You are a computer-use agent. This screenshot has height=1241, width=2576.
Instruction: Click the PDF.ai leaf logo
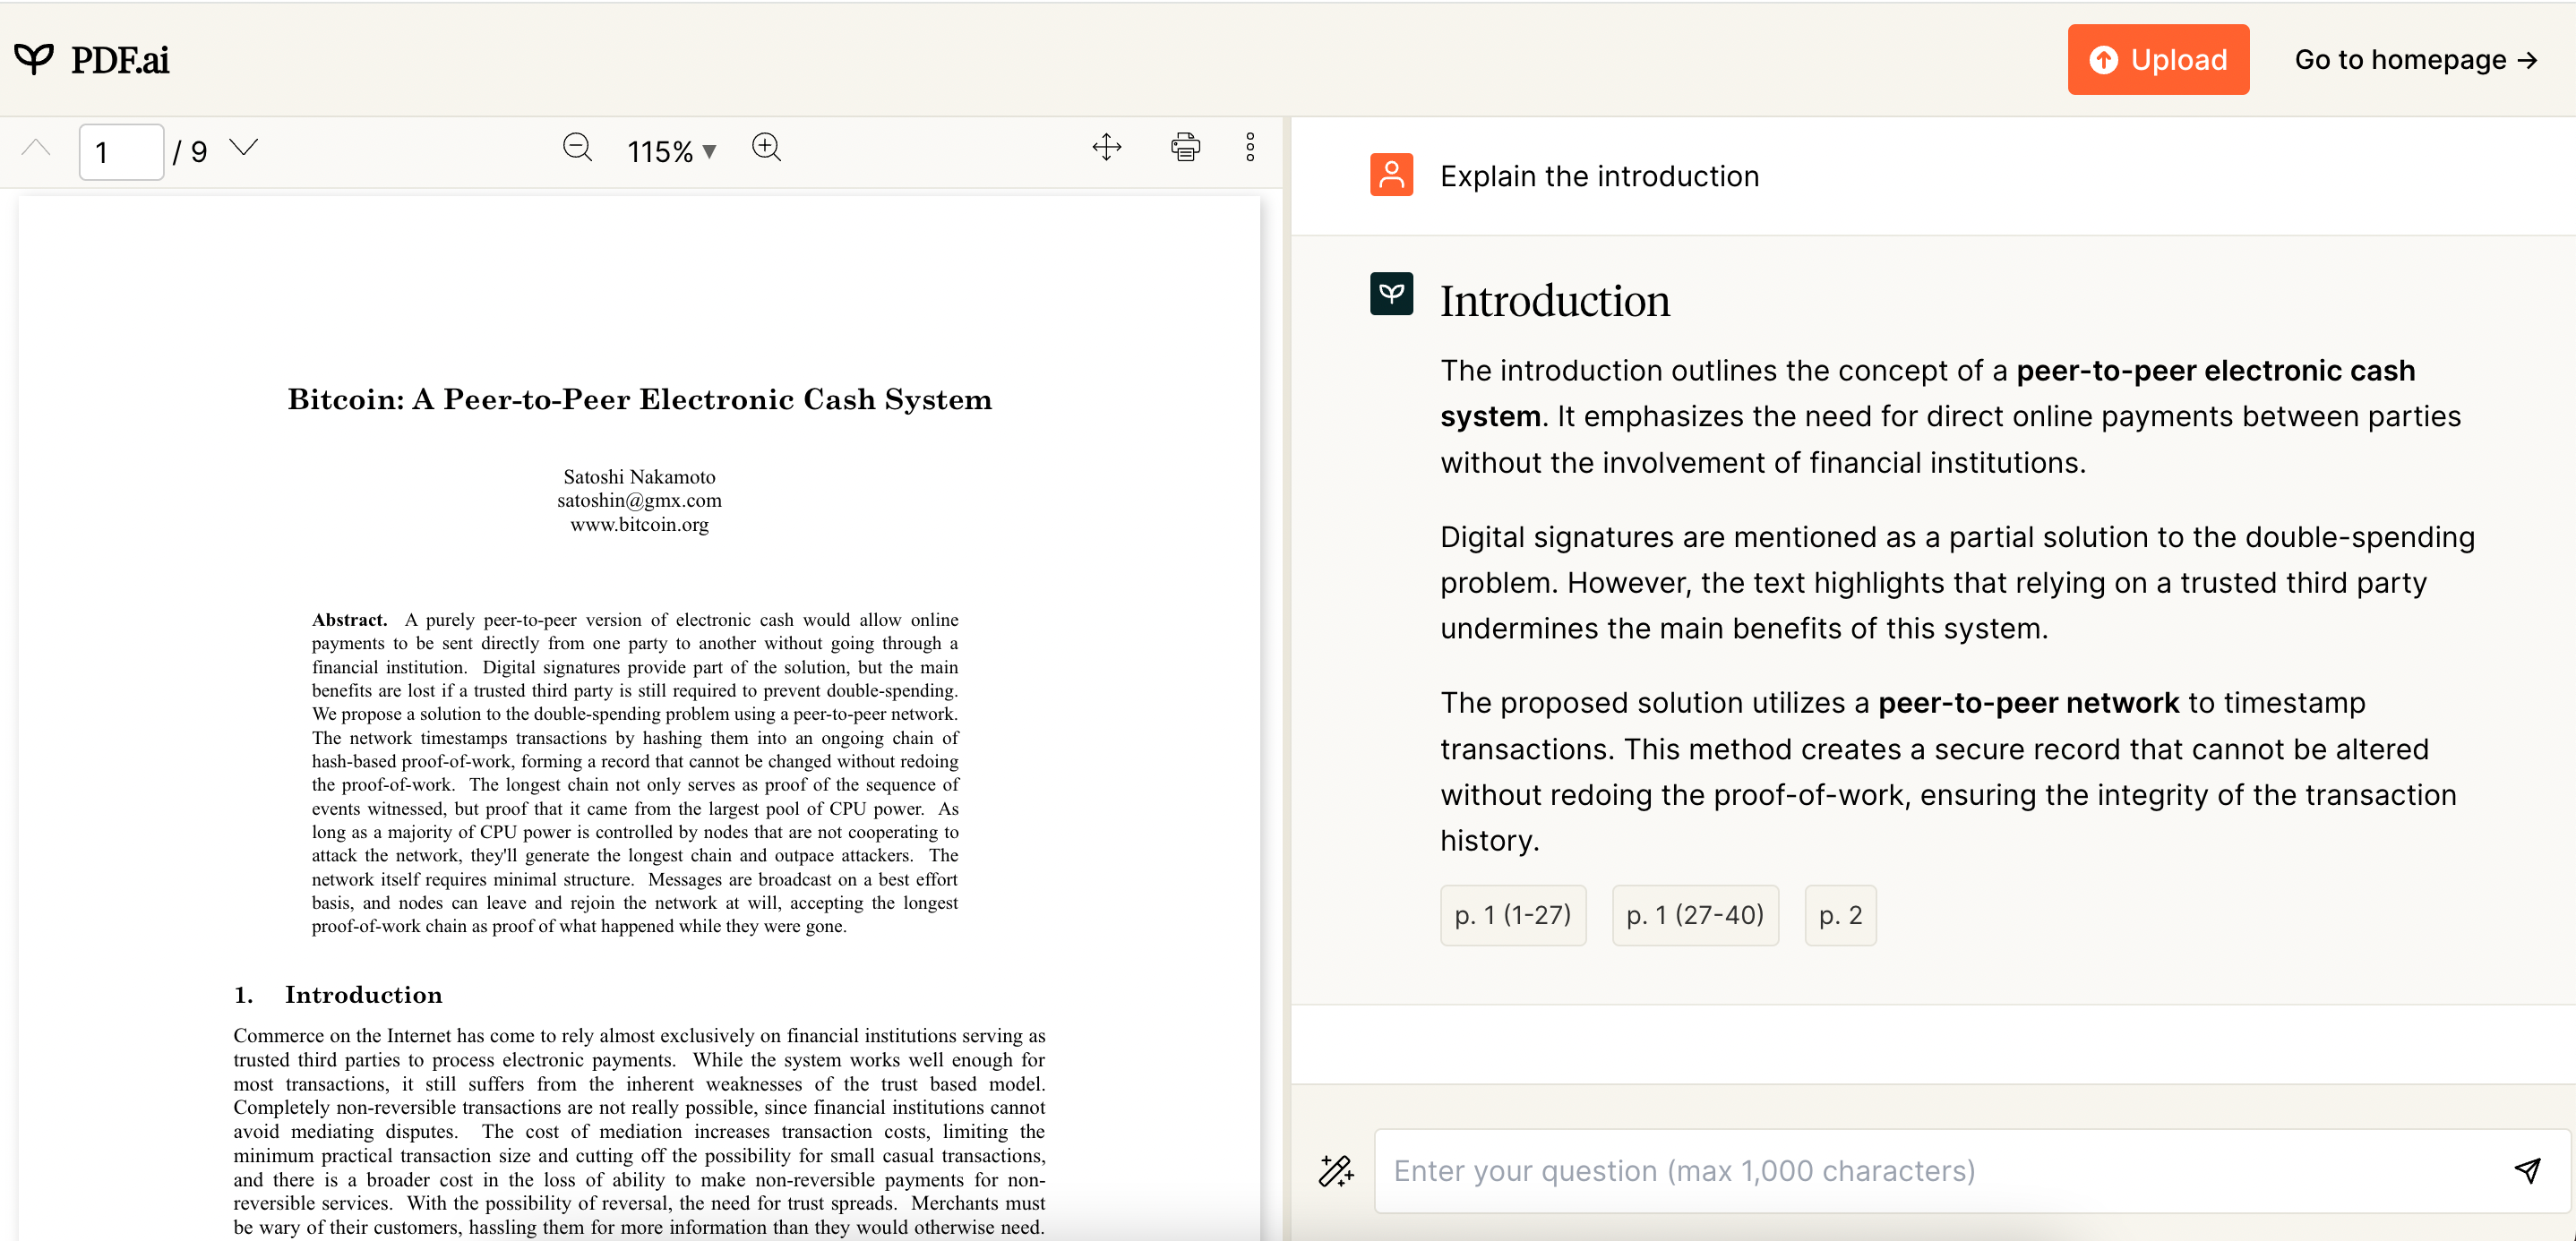coord(35,58)
